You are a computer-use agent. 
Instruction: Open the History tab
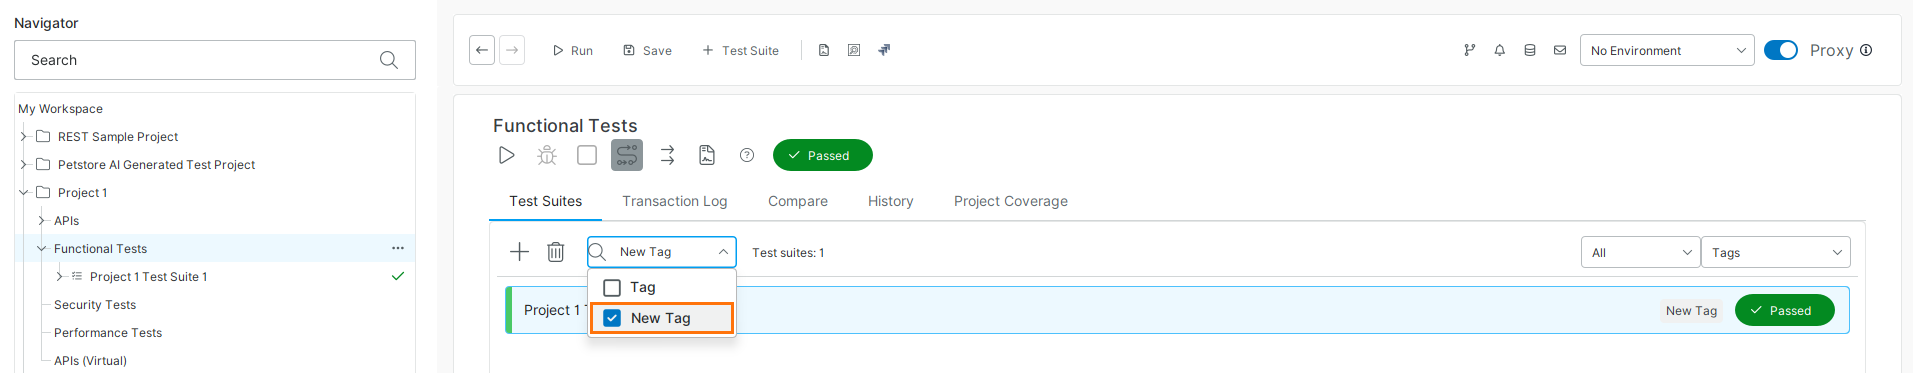(891, 201)
